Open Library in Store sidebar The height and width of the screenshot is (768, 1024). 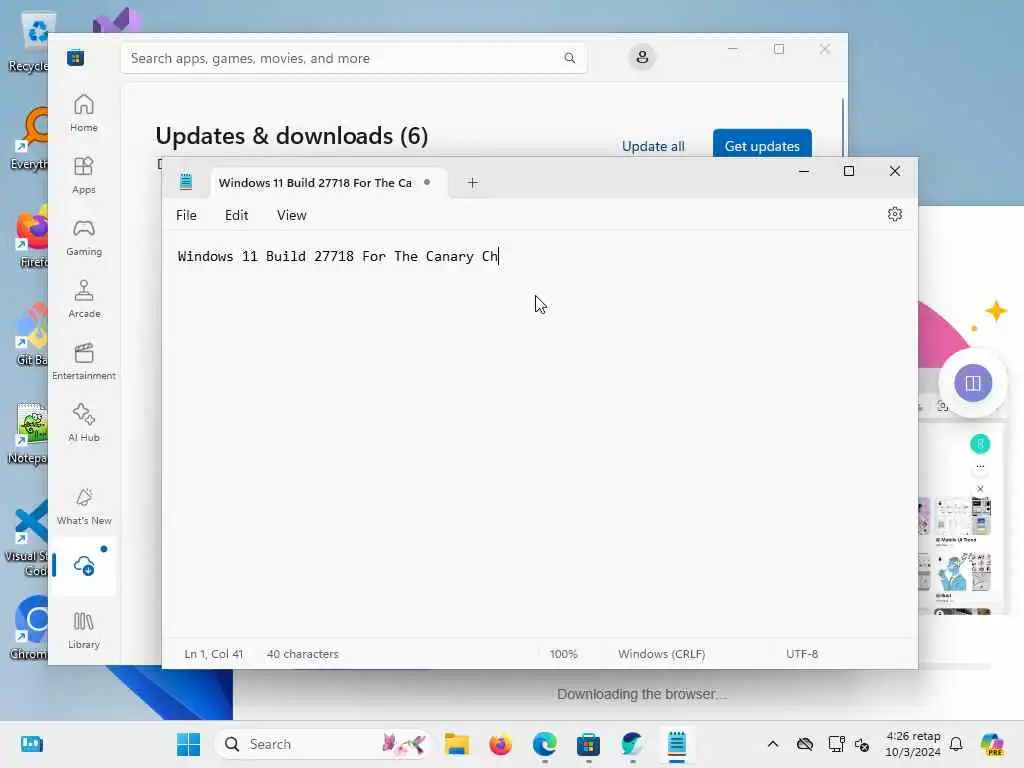pyautogui.click(x=84, y=630)
